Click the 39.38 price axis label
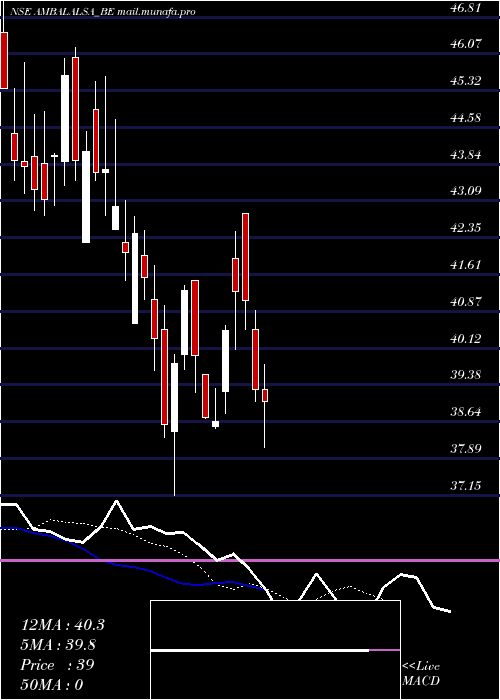Screen dimensions: 500x700 pyautogui.click(x=466, y=375)
